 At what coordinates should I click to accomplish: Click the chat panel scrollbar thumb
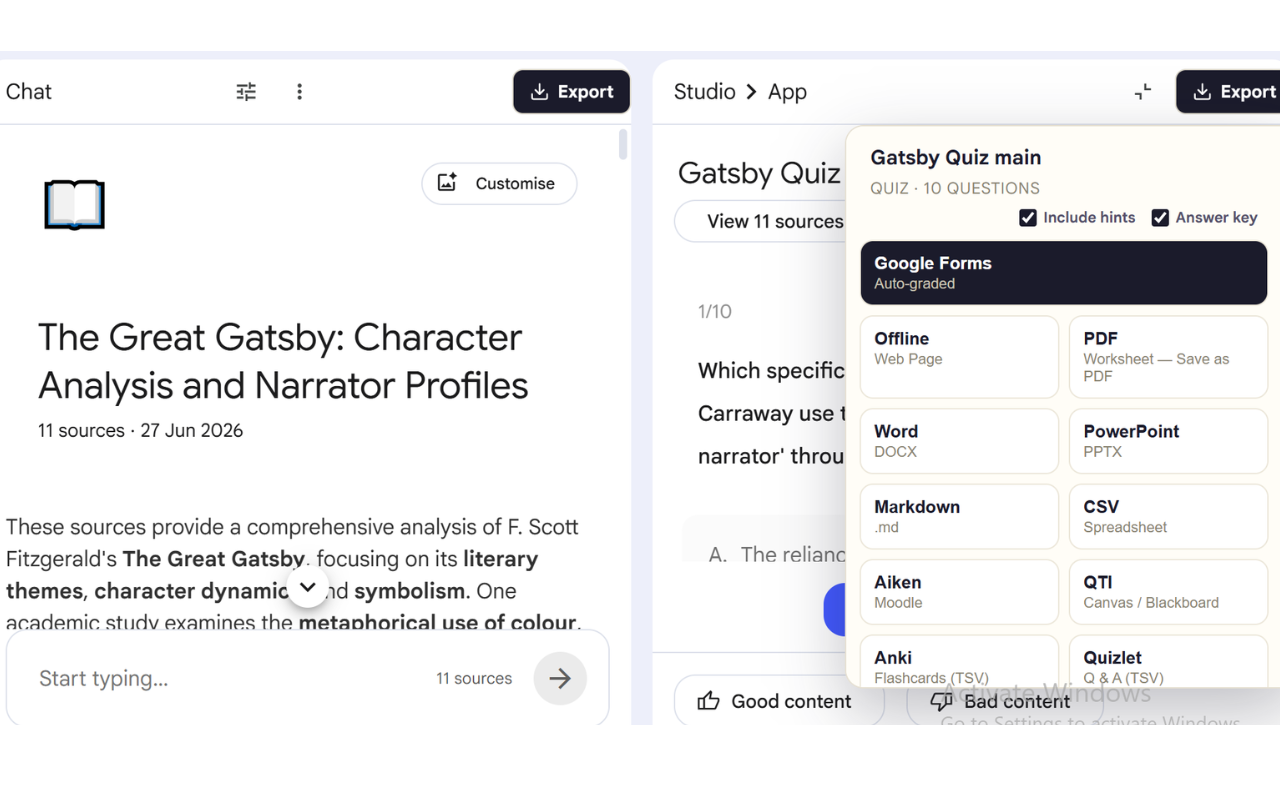click(x=623, y=144)
